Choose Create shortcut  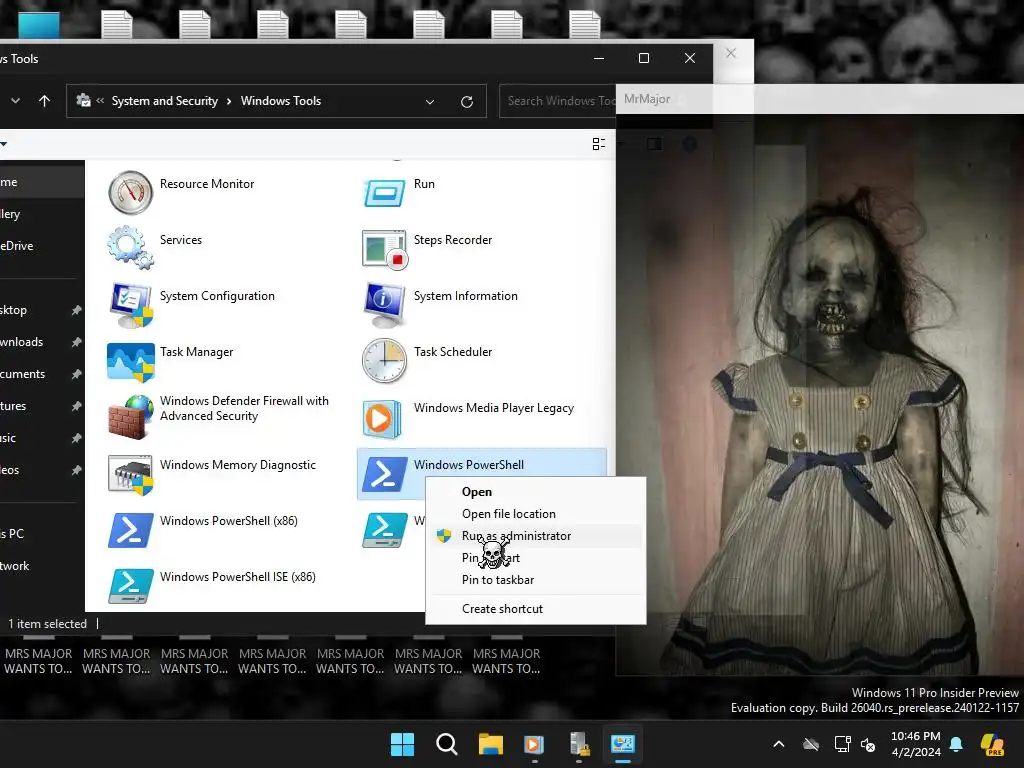tap(536, 609)
